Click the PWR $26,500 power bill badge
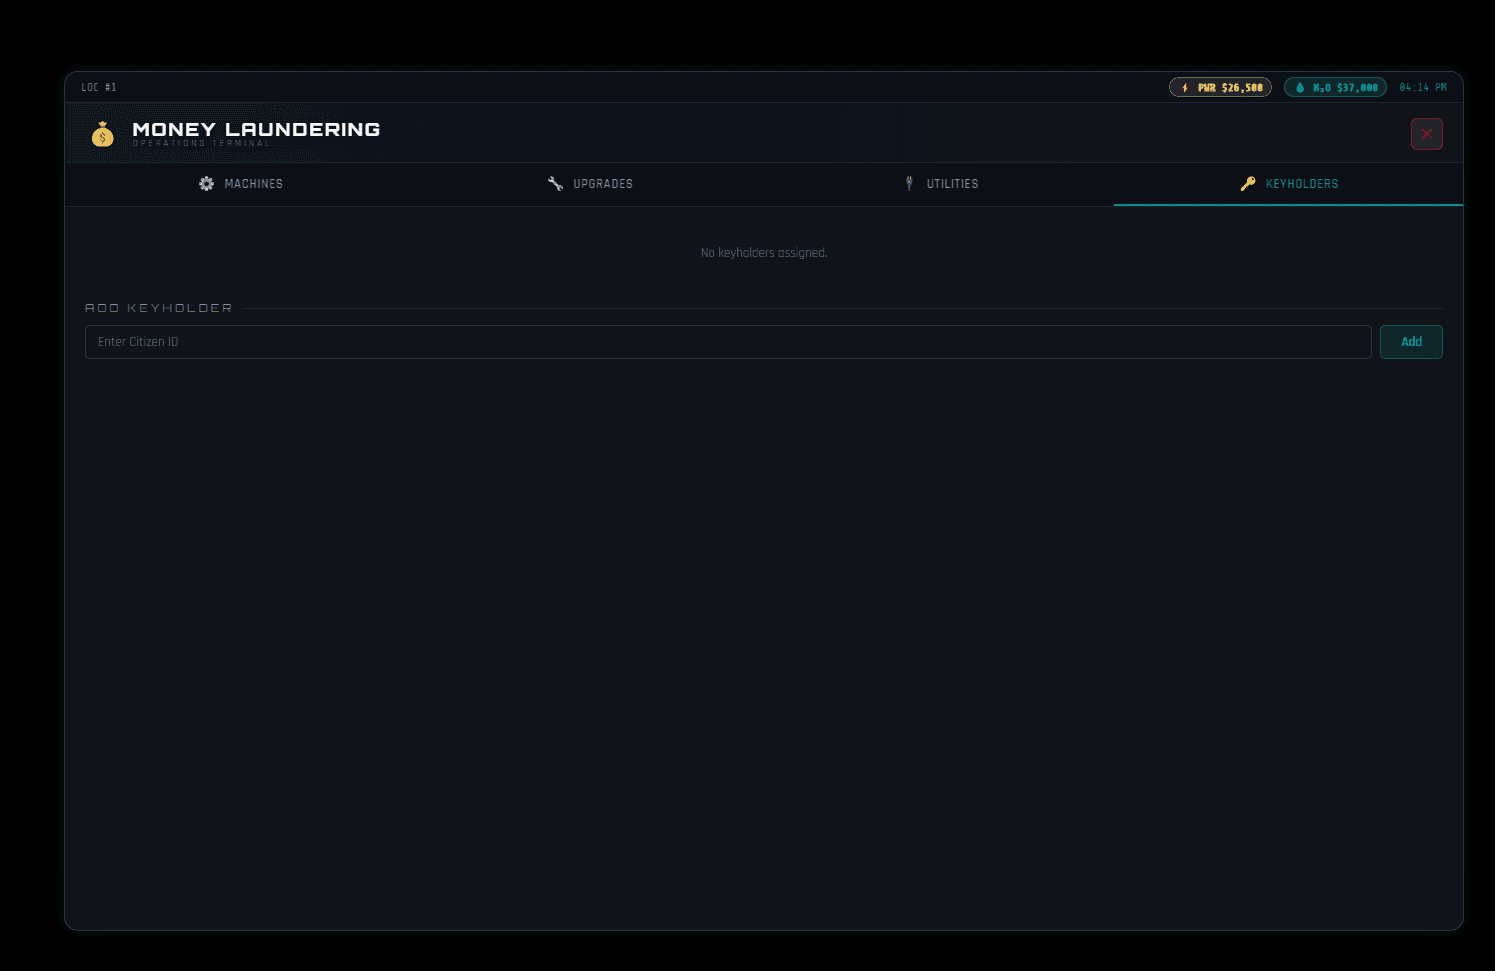Screen dimensions: 1495x971 [x=1220, y=88]
